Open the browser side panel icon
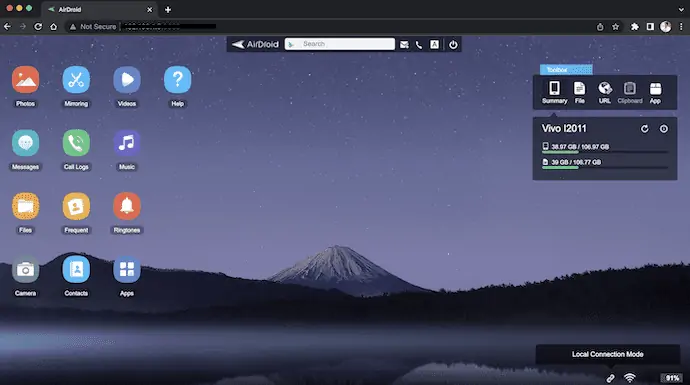 [650, 27]
